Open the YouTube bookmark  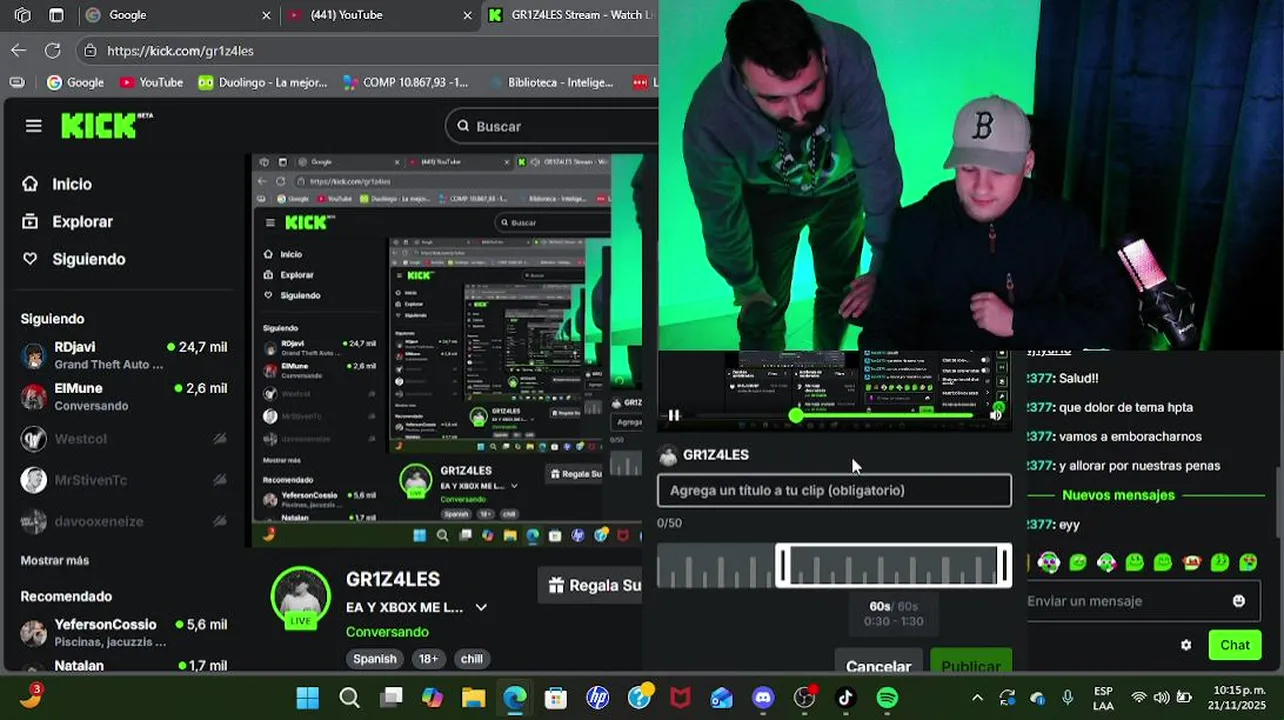[x=151, y=82]
